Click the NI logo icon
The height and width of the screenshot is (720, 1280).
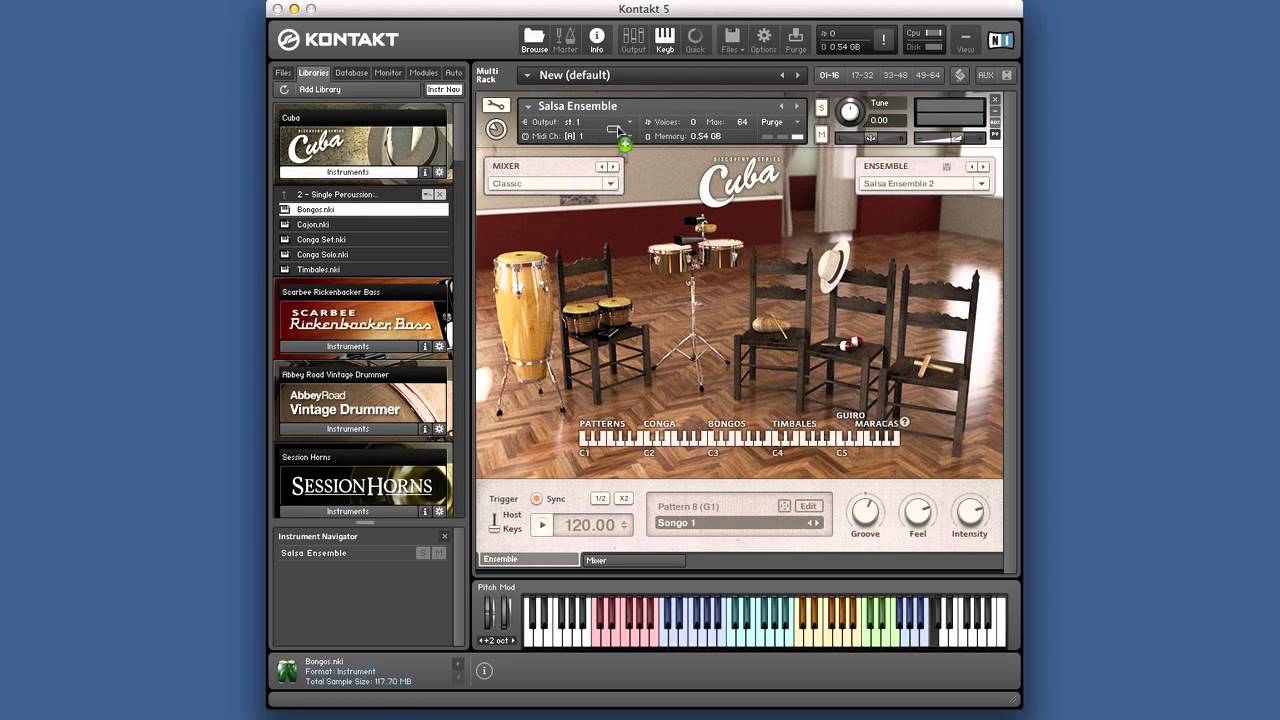click(x=999, y=40)
